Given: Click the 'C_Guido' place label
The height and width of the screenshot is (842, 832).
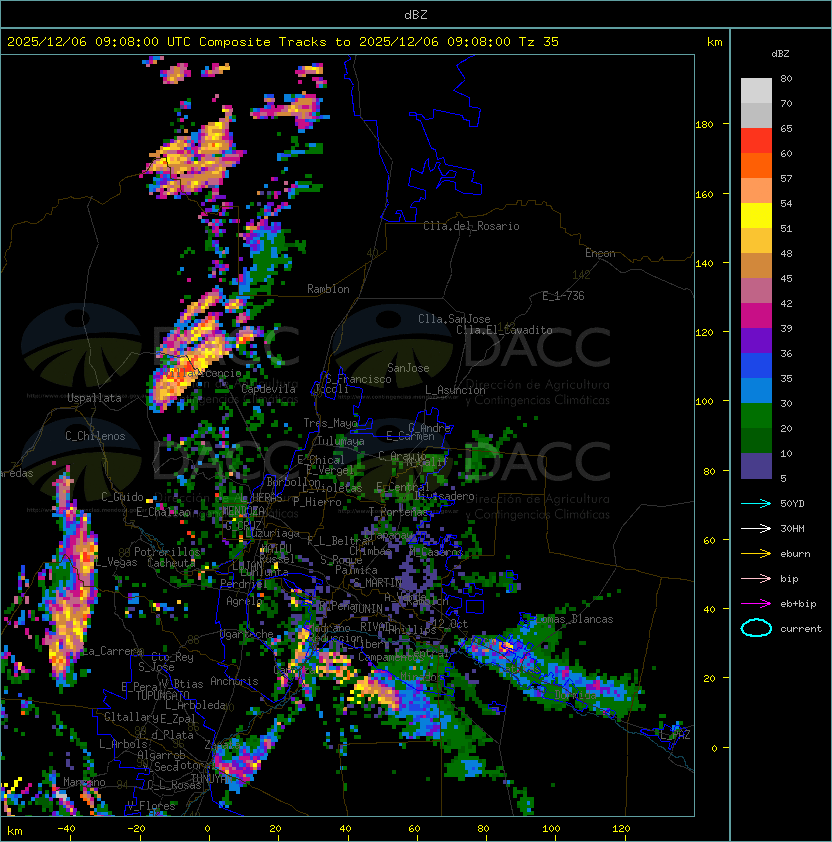Looking at the screenshot, I should coord(122,497).
